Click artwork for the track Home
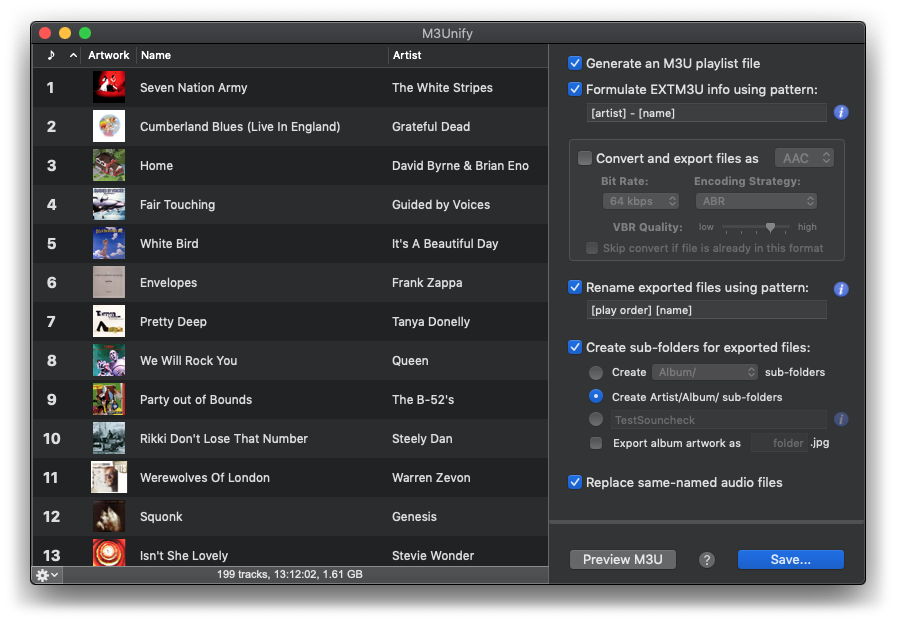 click(109, 165)
